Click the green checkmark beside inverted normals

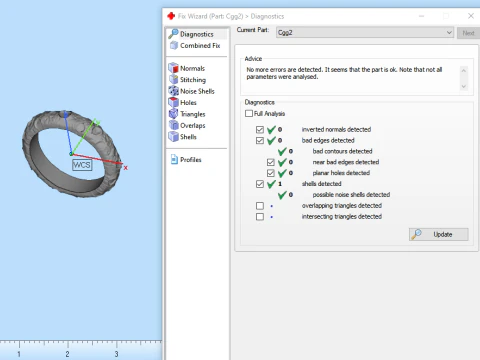271,129
